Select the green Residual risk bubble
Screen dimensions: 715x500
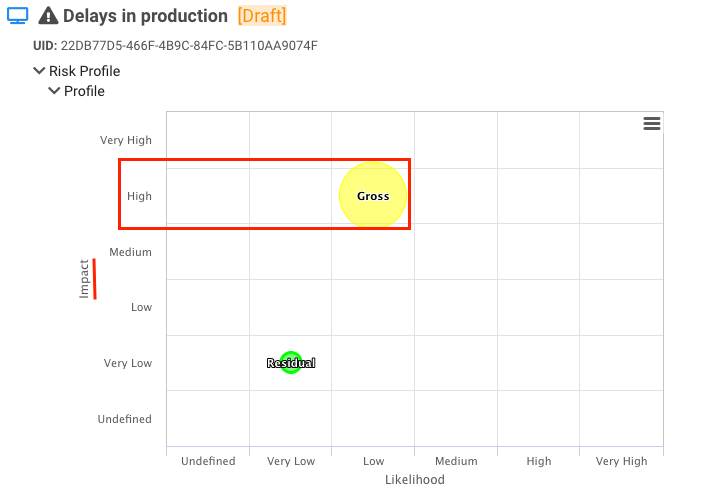coord(291,363)
